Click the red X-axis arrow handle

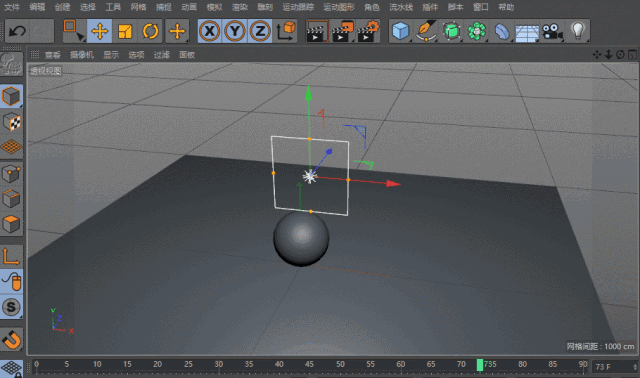click(393, 184)
